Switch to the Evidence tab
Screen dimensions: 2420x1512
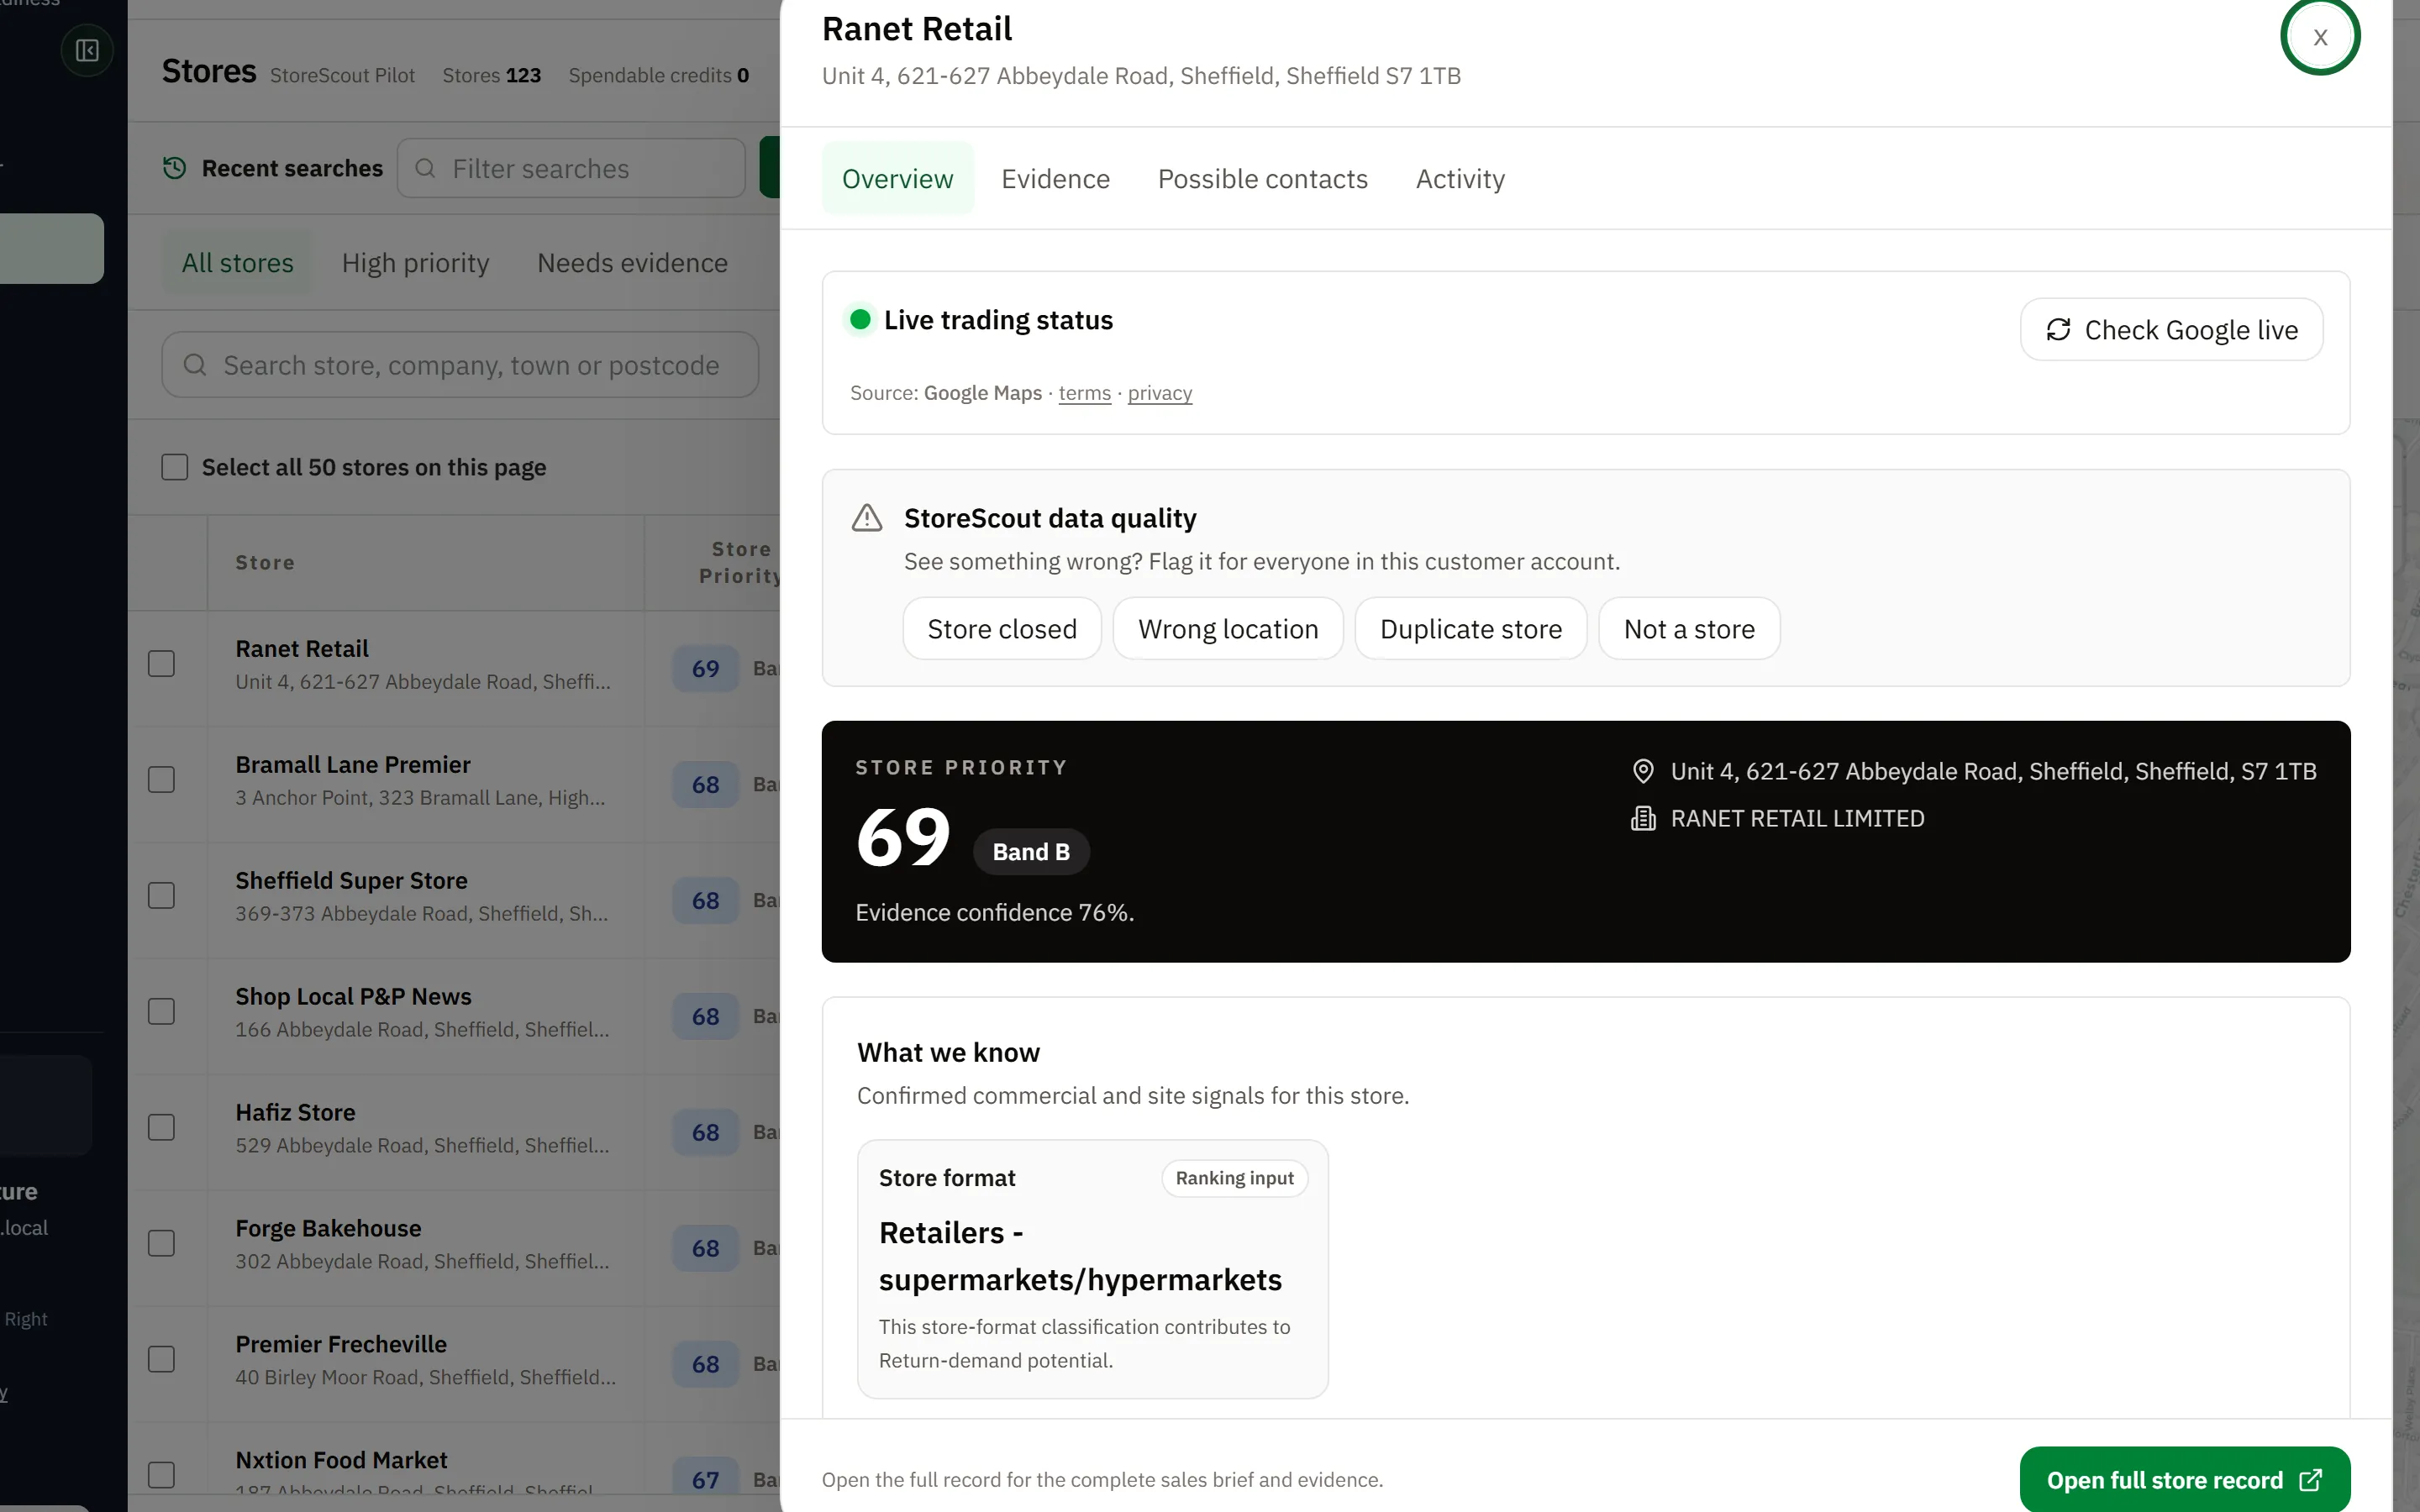[1055, 179]
